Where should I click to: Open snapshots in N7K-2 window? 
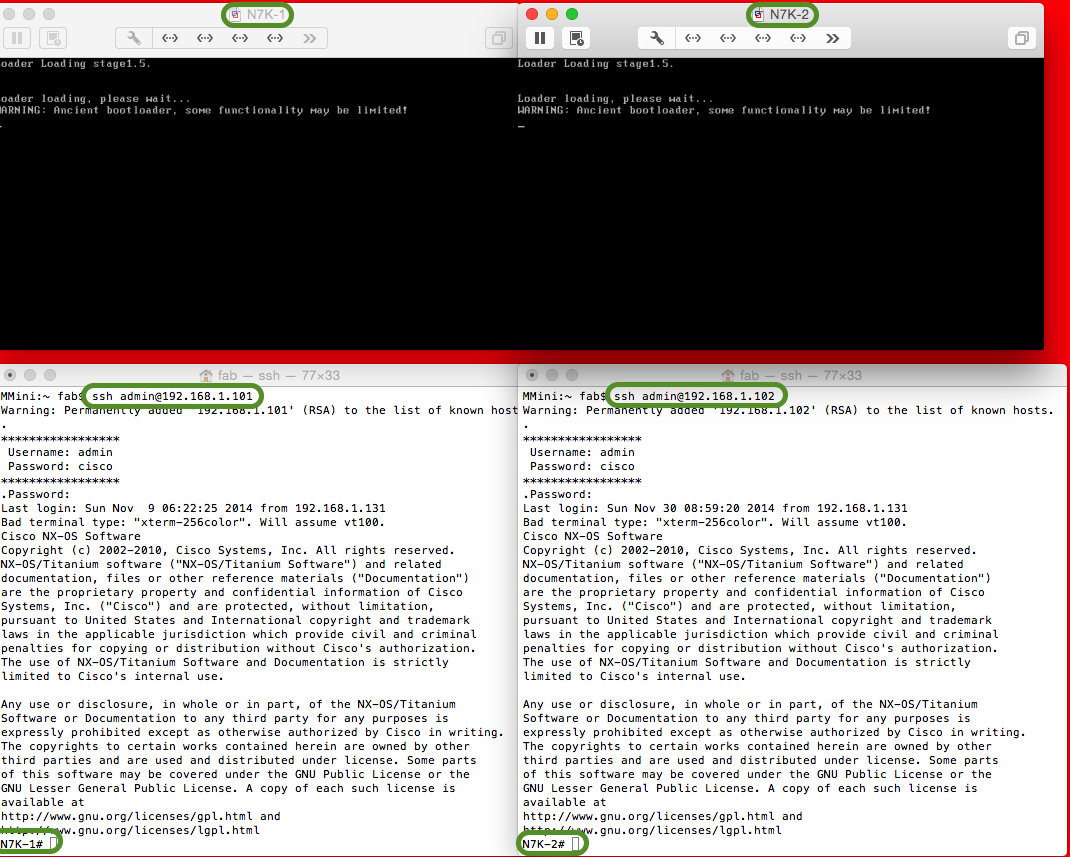576,38
